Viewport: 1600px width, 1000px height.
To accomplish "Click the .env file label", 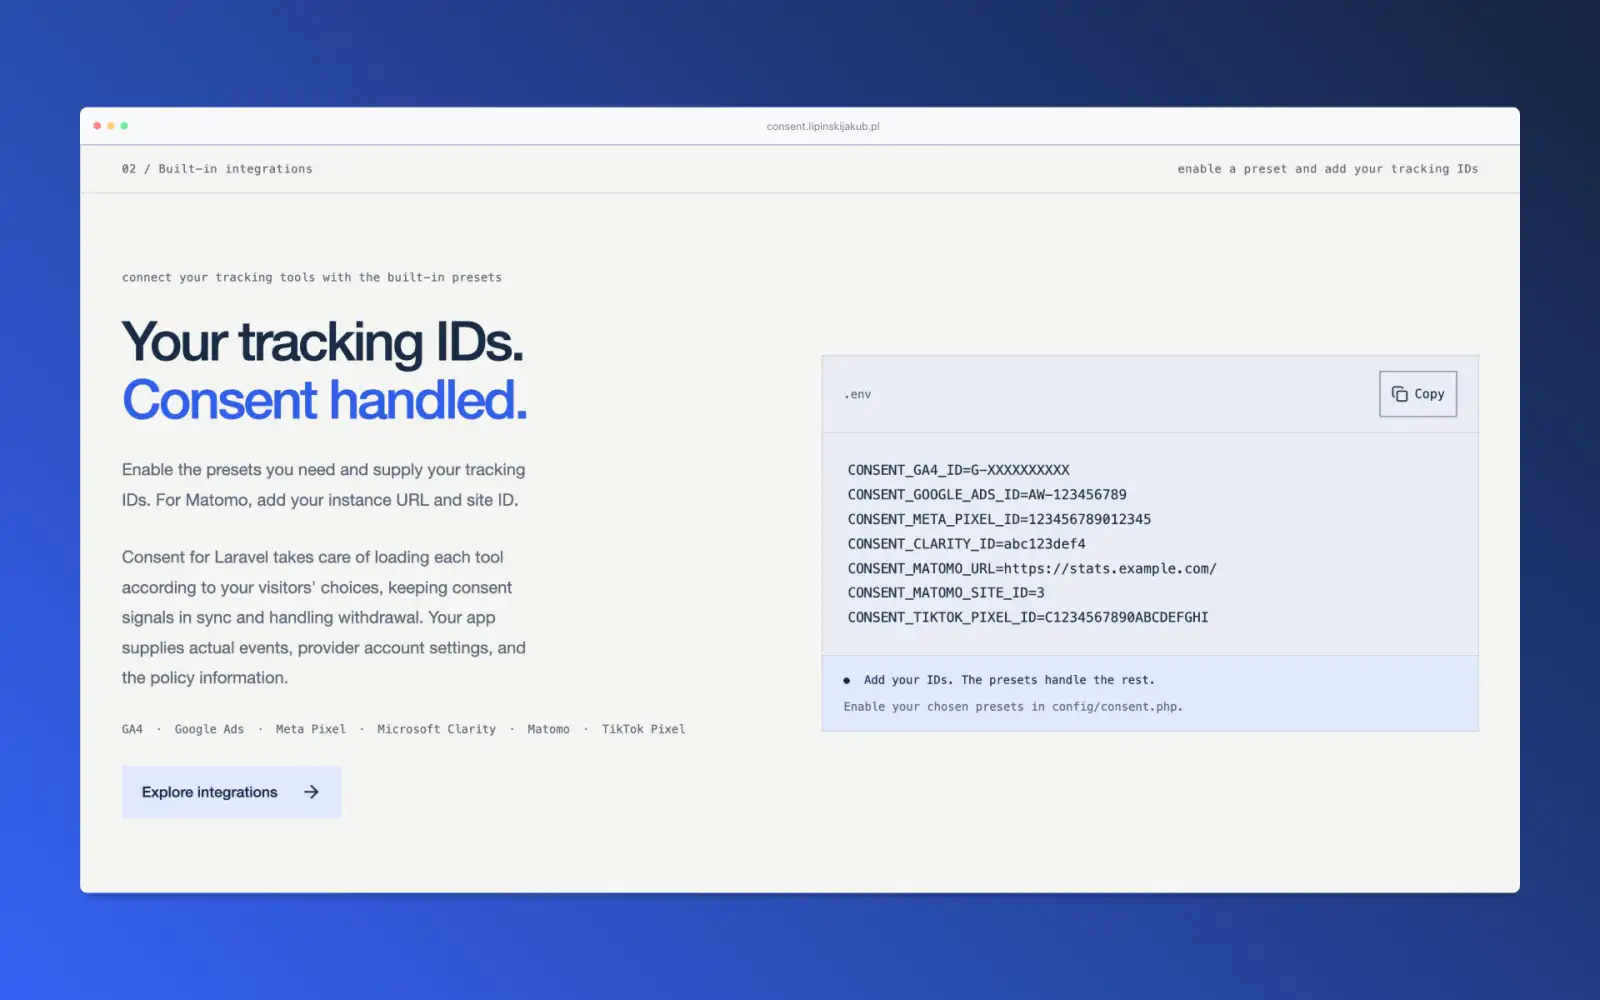I will coord(857,394).
